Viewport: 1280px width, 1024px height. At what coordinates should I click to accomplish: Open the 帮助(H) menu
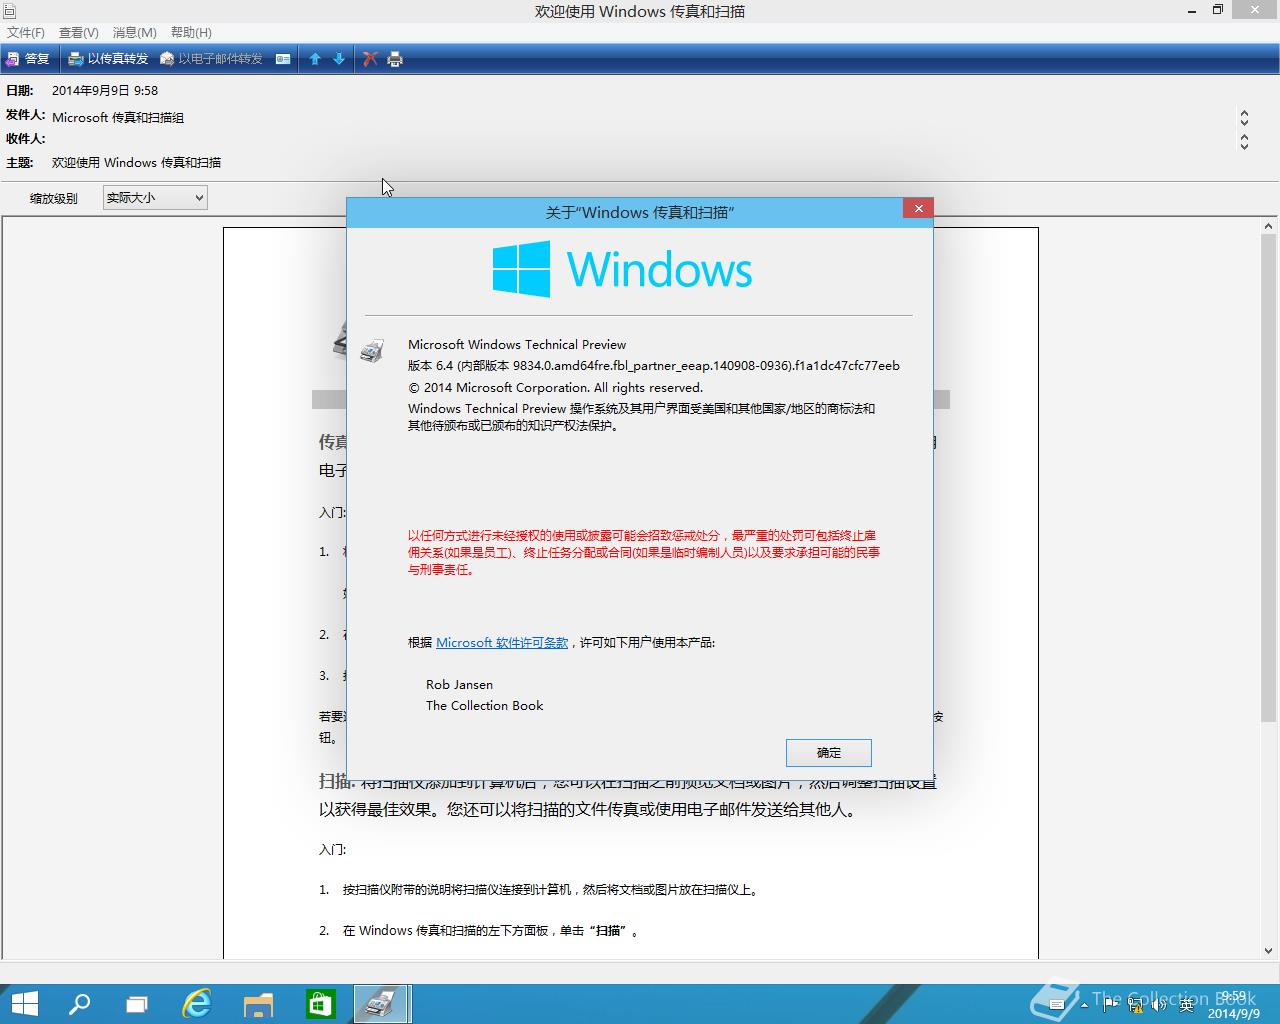tap(191, 32)
